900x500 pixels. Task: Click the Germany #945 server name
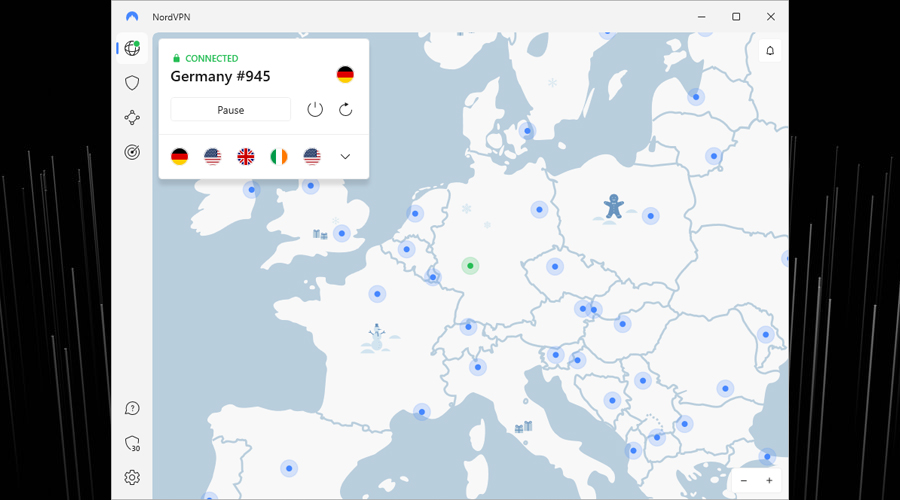point(220,76)
